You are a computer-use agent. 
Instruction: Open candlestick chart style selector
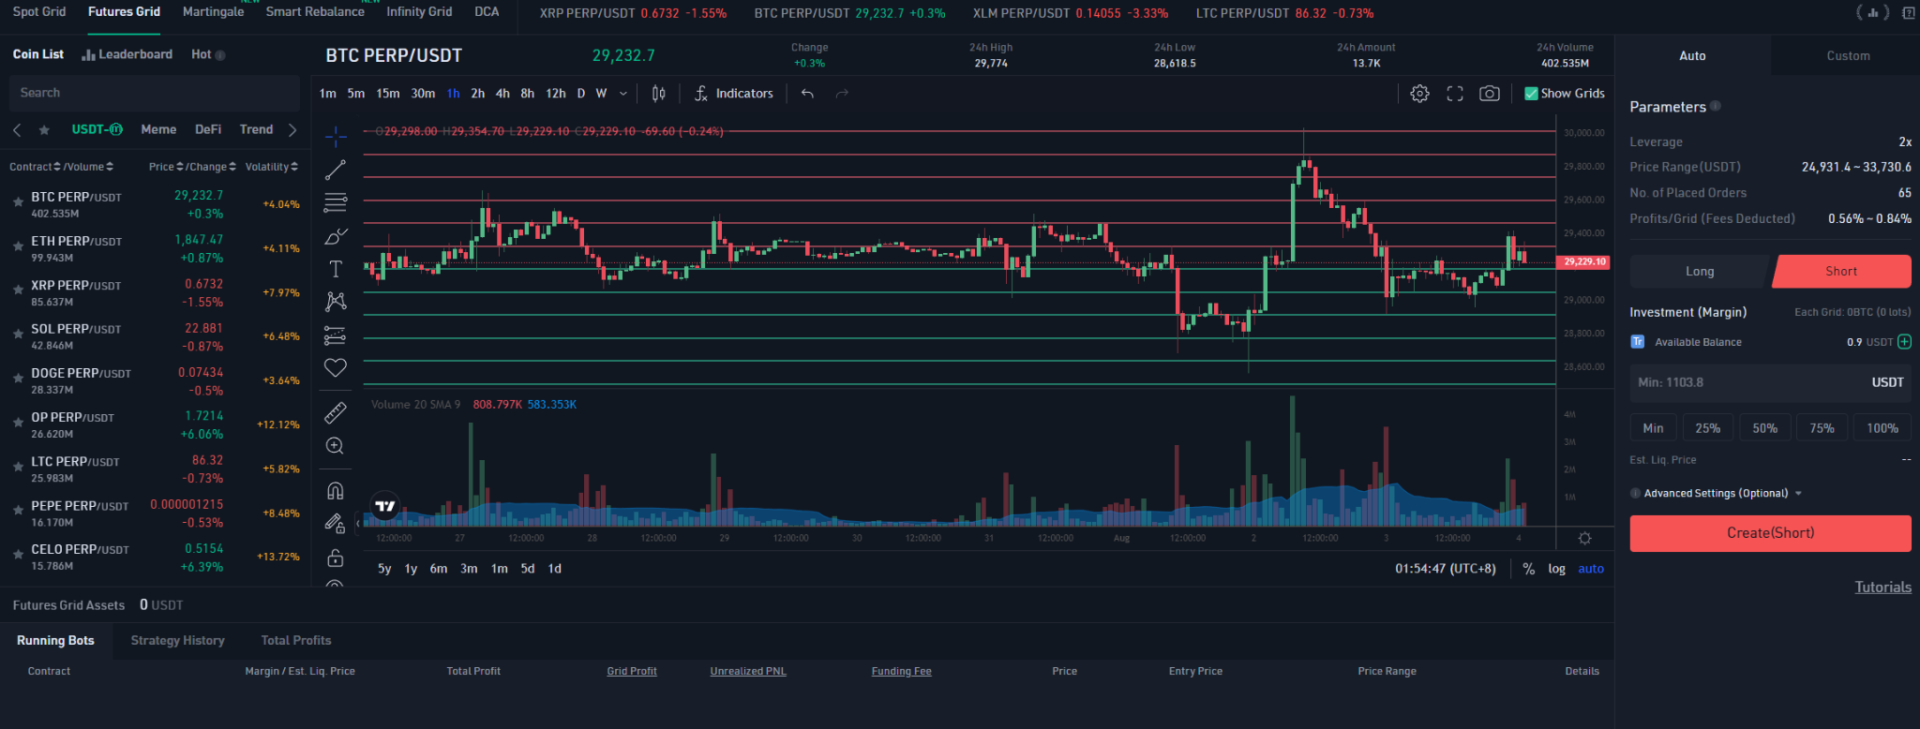click(658, 93)
